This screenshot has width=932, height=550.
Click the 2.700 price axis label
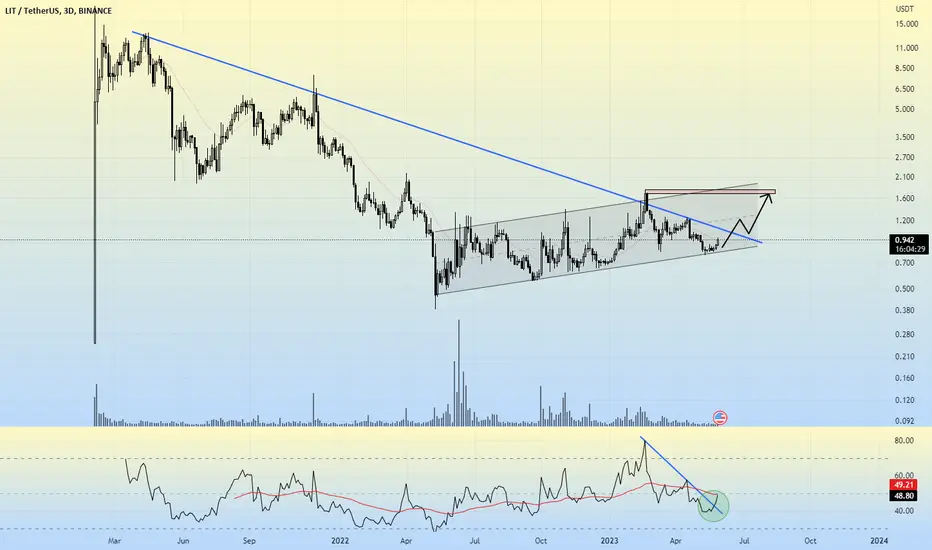tap(905, 158)
